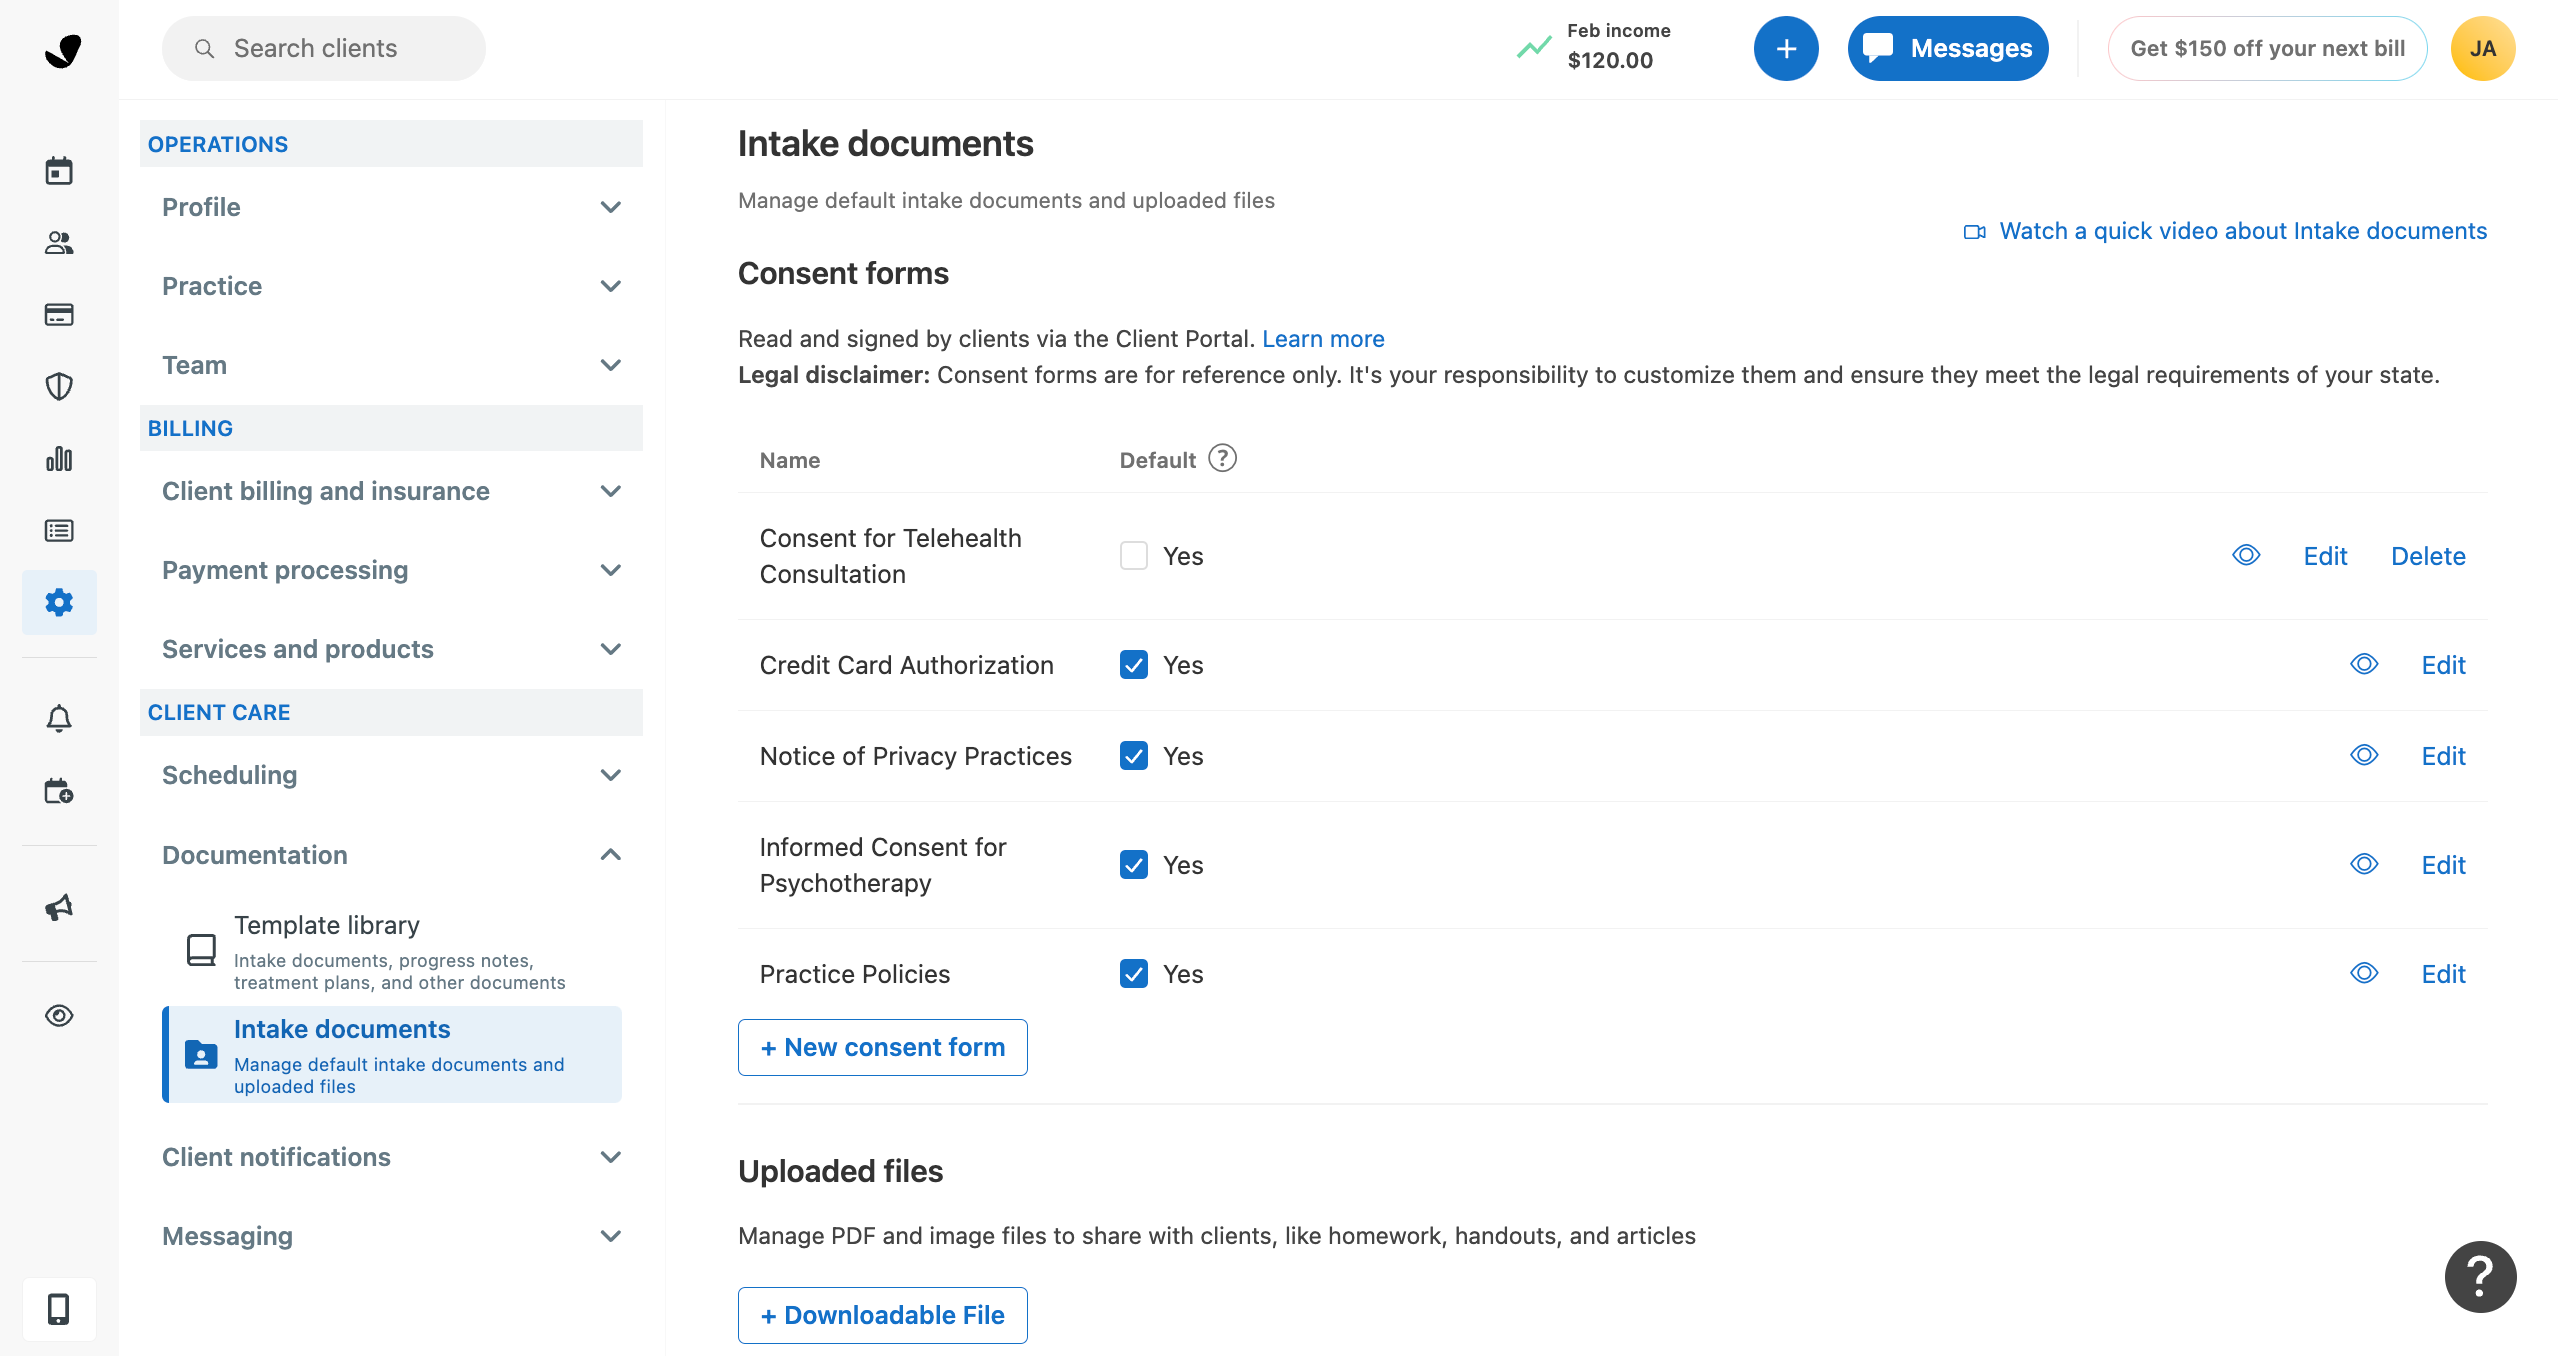Click Learn more link under Consent forms
Screen dimensions: 2558x1356
(x=1323, y=339)
